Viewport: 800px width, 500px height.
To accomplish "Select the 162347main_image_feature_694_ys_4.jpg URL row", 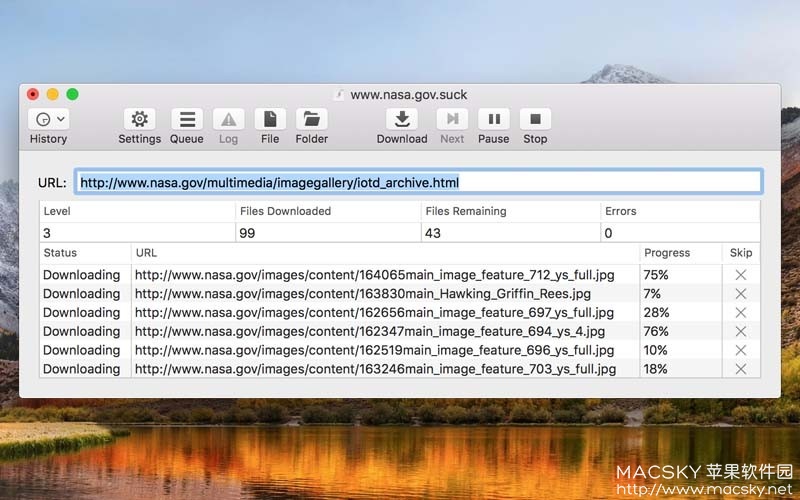I will click(370, 332).
